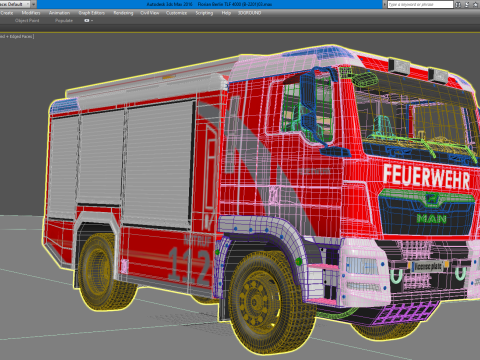The width and height of the screenshot is (480, 360).
Task: Open the quick access toolbar customize arrow
Action: coord(33,4)
